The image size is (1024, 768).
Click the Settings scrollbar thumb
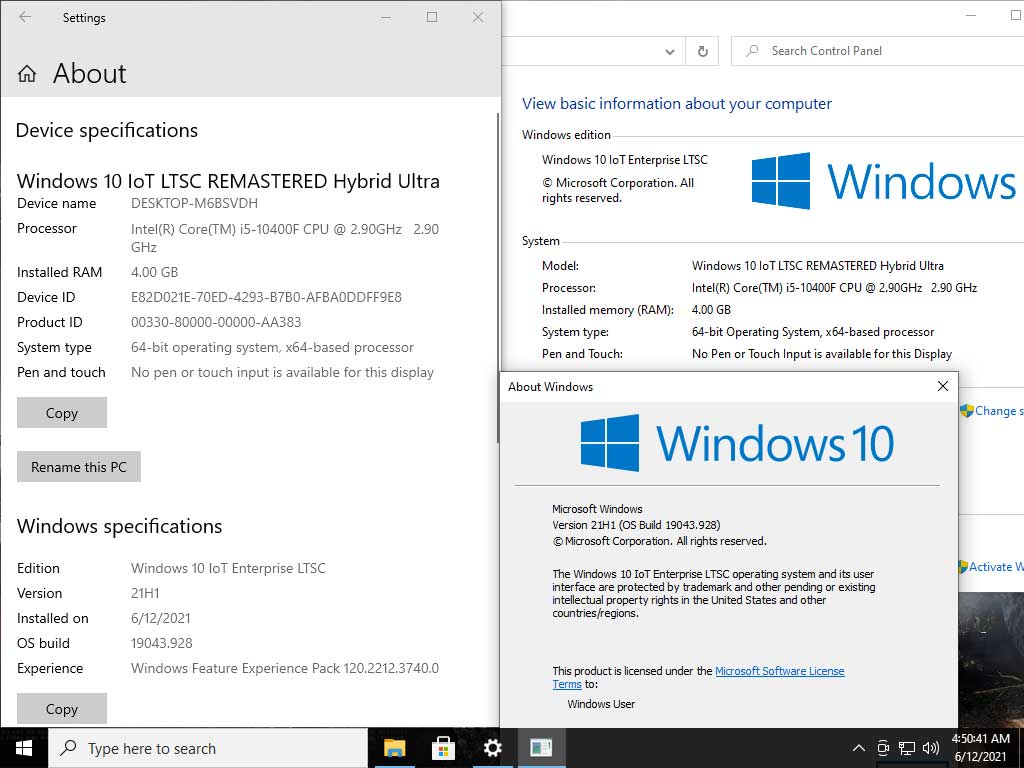pyautogui.click(x=498, y=278)
